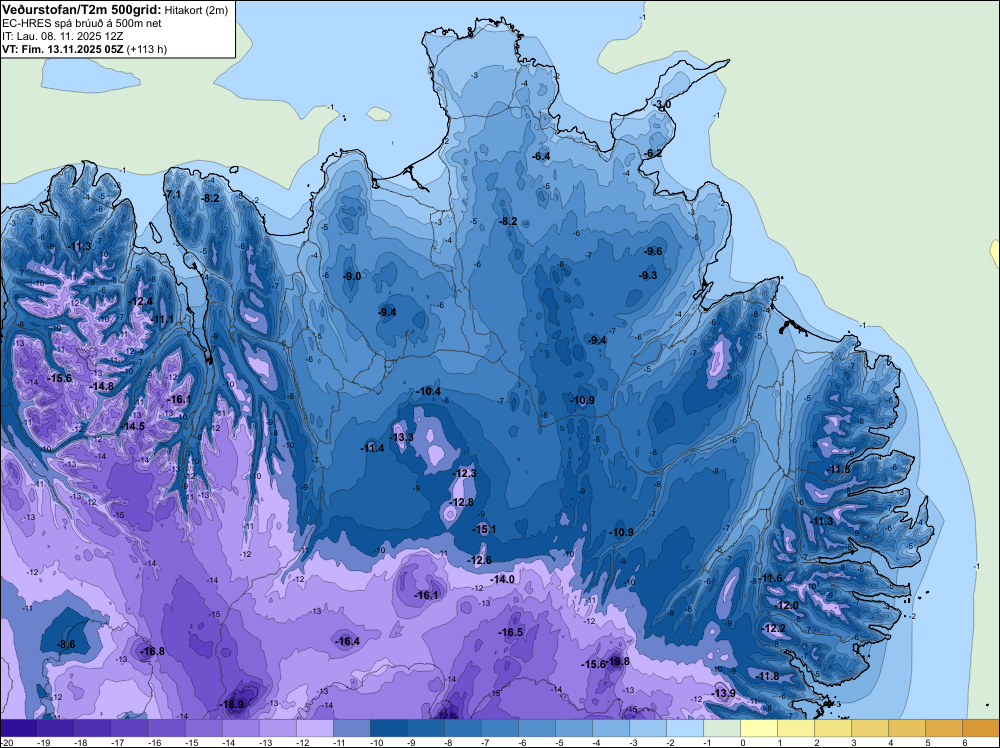Click the -16.4 temperature label
This screenshot has width=1000, height=748.
348,642
